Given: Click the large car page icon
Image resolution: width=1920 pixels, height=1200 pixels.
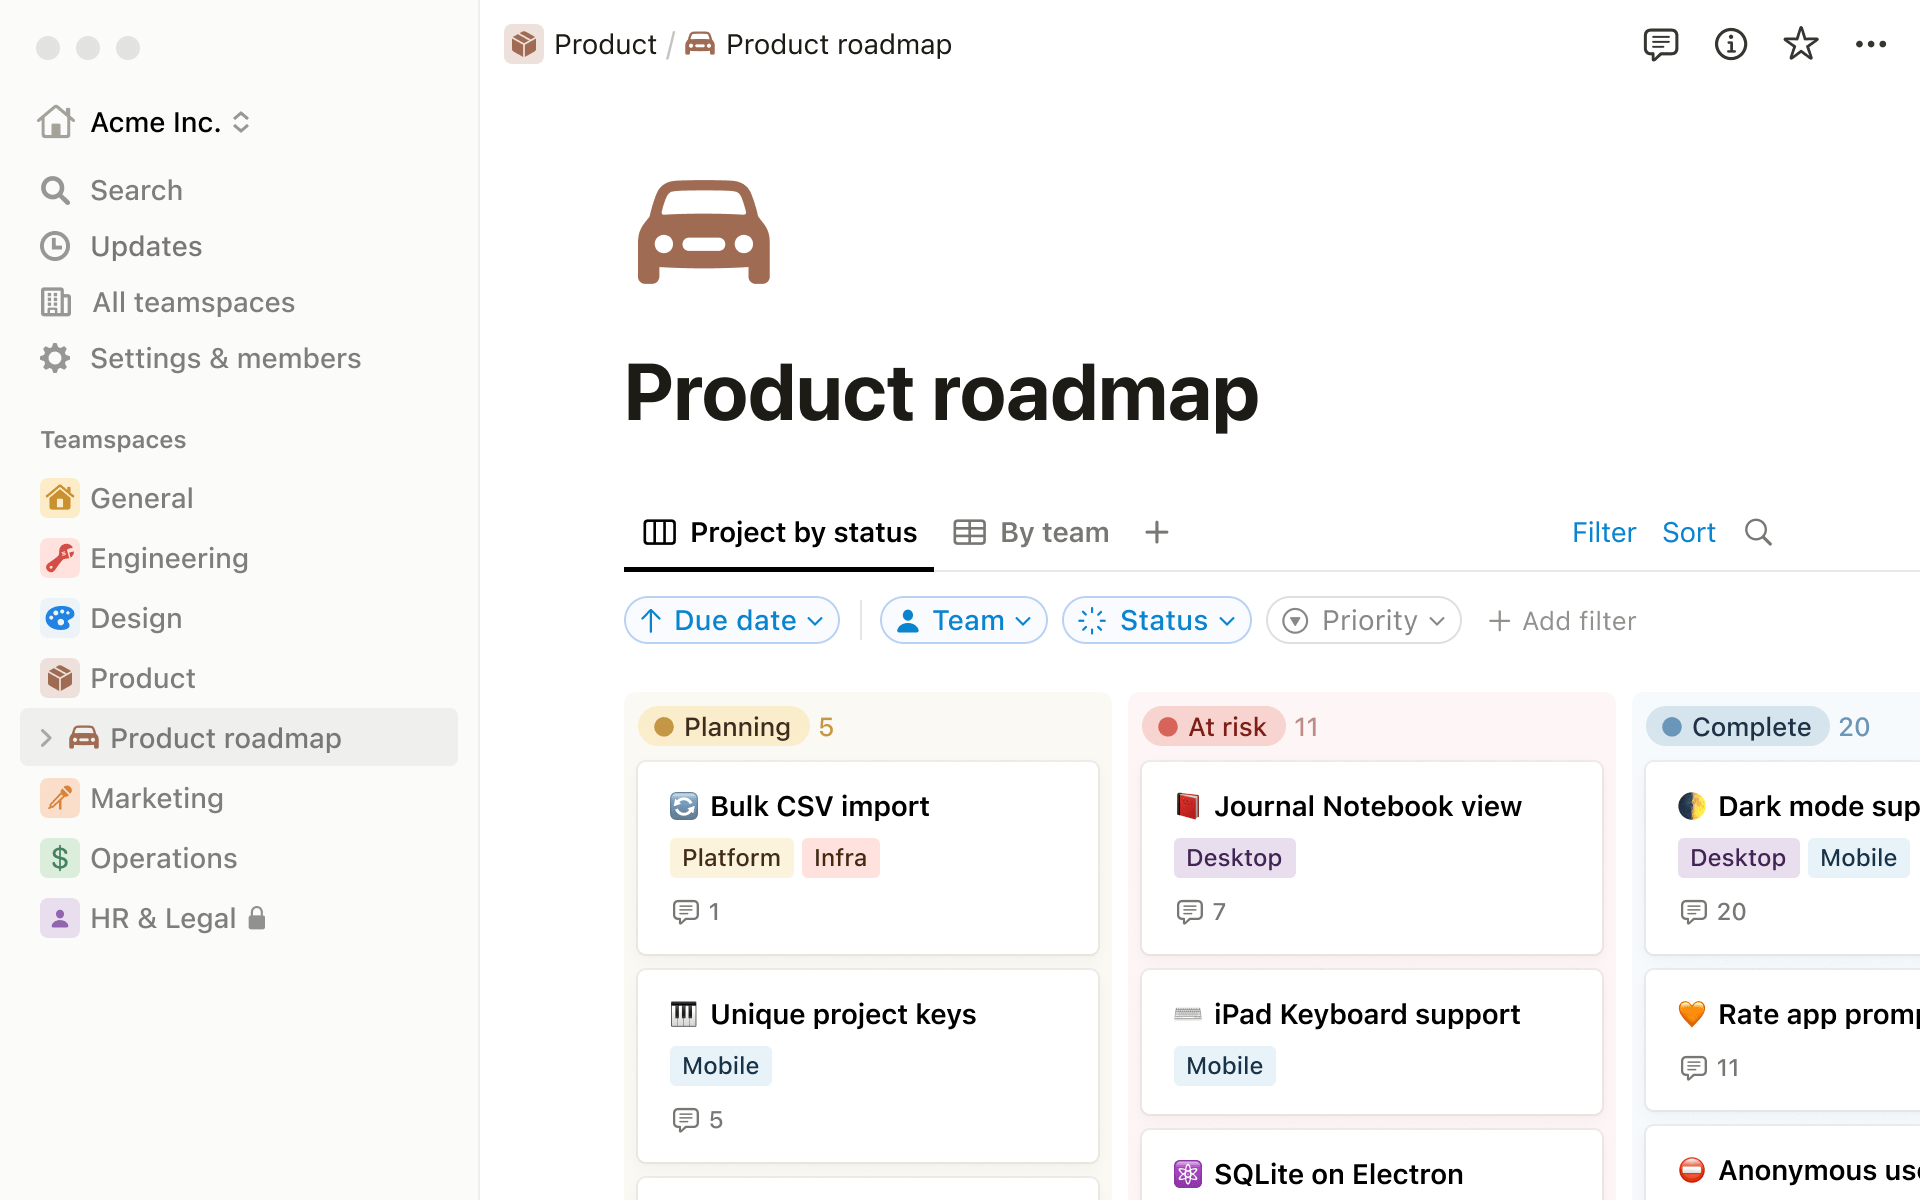Looking at the screenshot, I should (704, 232).
